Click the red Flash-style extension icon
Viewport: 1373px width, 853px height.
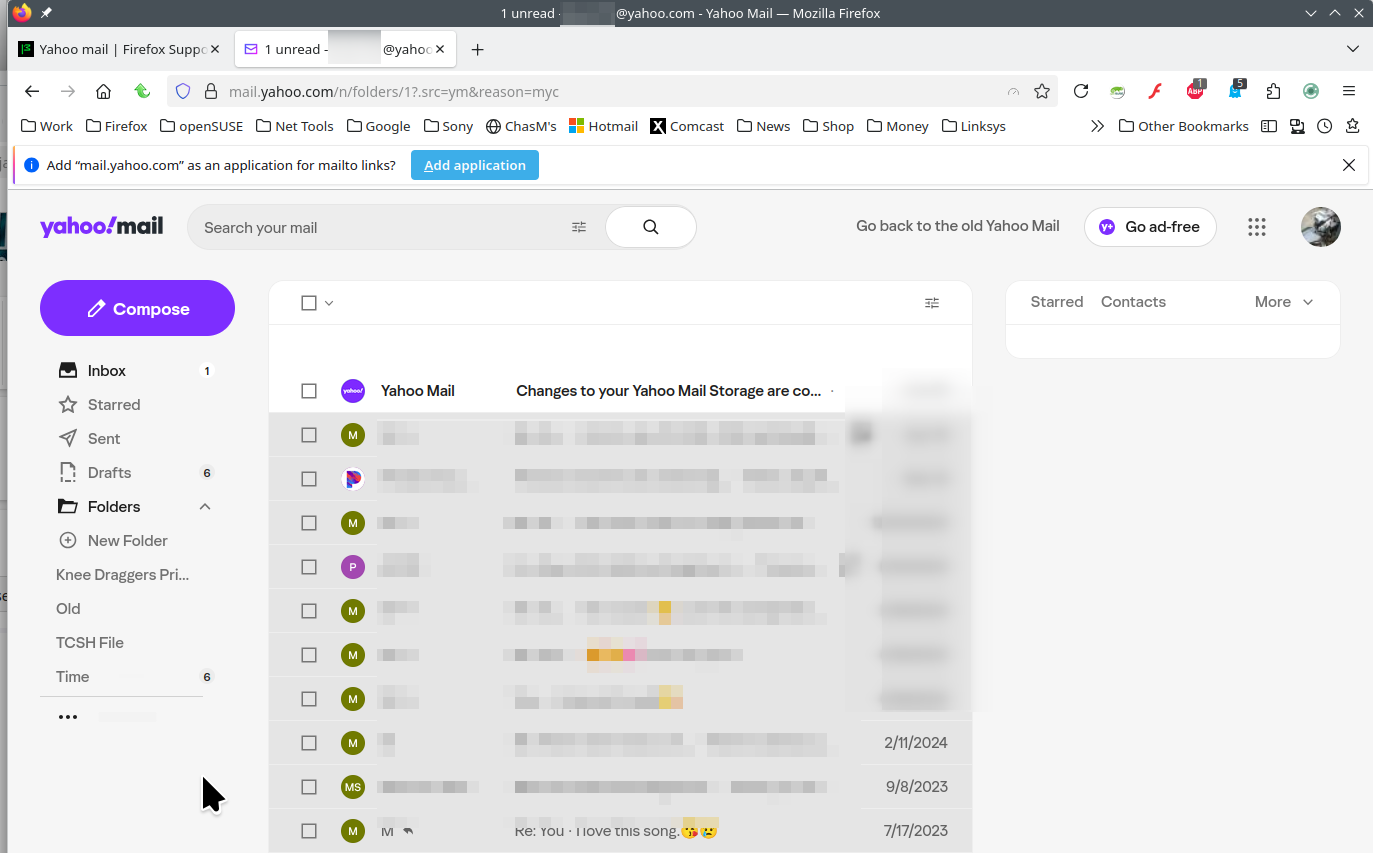[x=1156, y=92]
